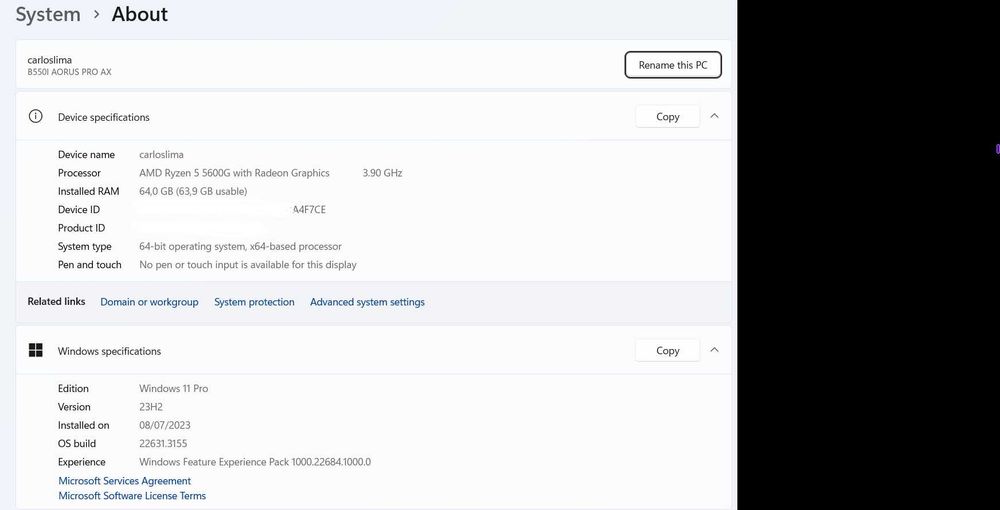The height and width of the screenshot is (510, 1000).
Task: Collapse the Device specifications section
Action: click(714, 116)
